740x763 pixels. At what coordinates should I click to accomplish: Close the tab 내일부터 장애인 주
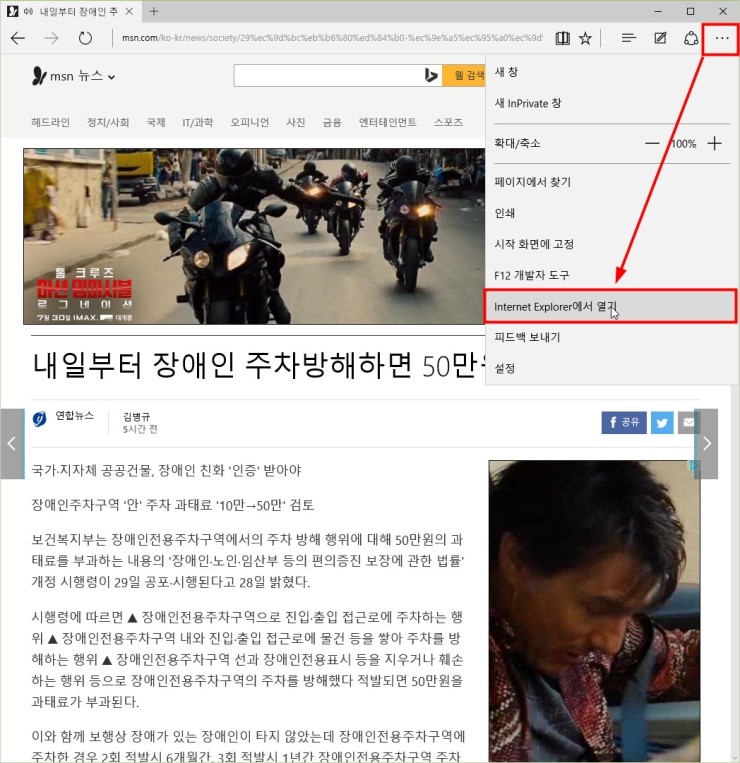click(x=129, y=11)
